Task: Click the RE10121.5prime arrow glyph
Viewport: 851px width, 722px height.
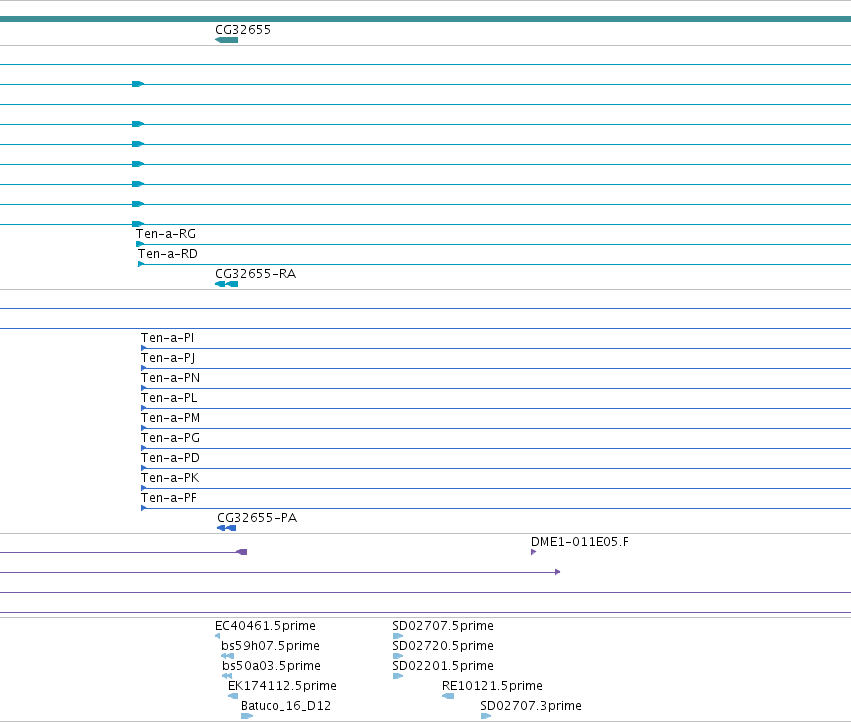Action: tap(448, 696)
